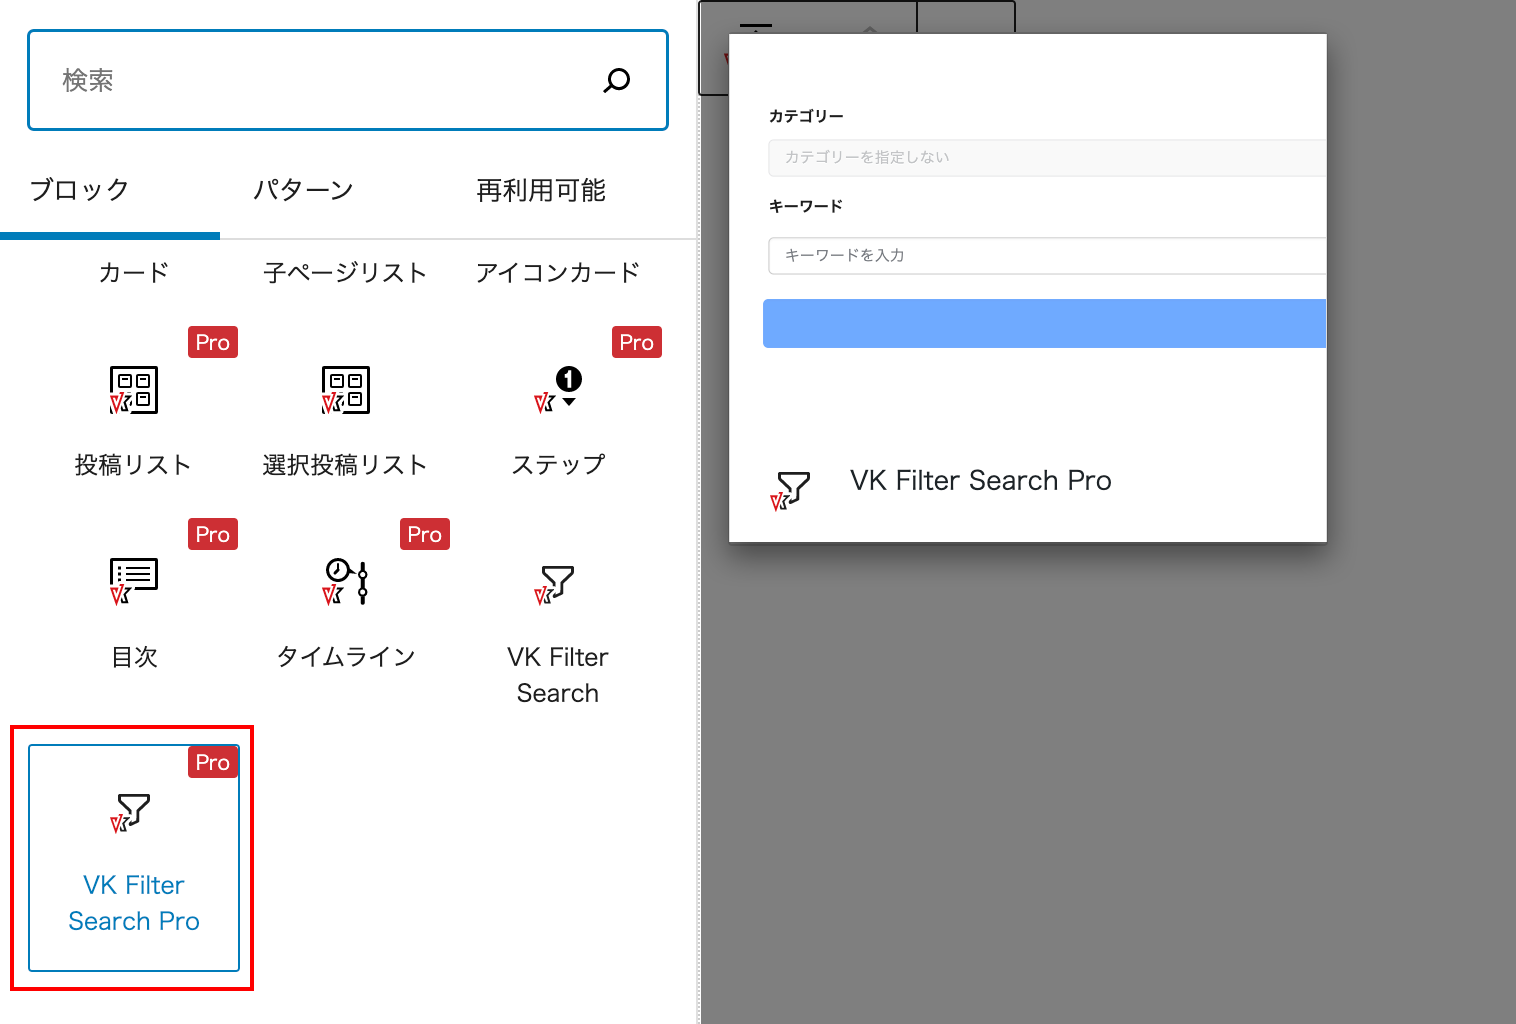Image resolution: width=1516 pixels, height=1024 pixels.
Task: Click Pro badge on タイムライン block
Action: (x=425, y=534)
